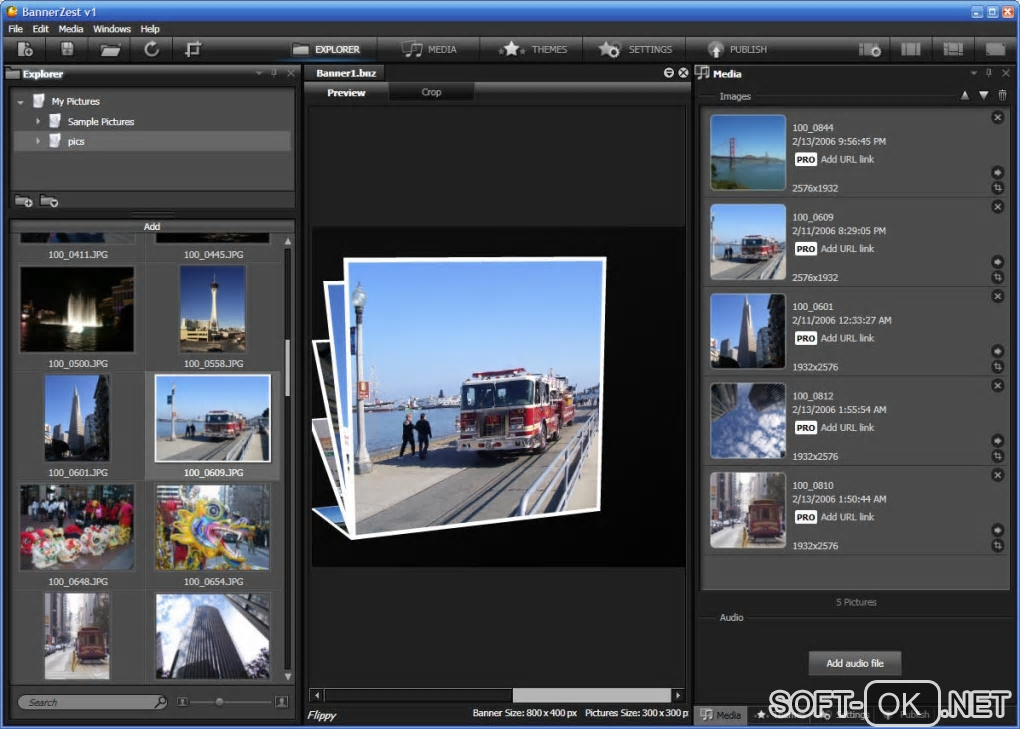Crop image 100_0601 in media list

click(997, 367)
